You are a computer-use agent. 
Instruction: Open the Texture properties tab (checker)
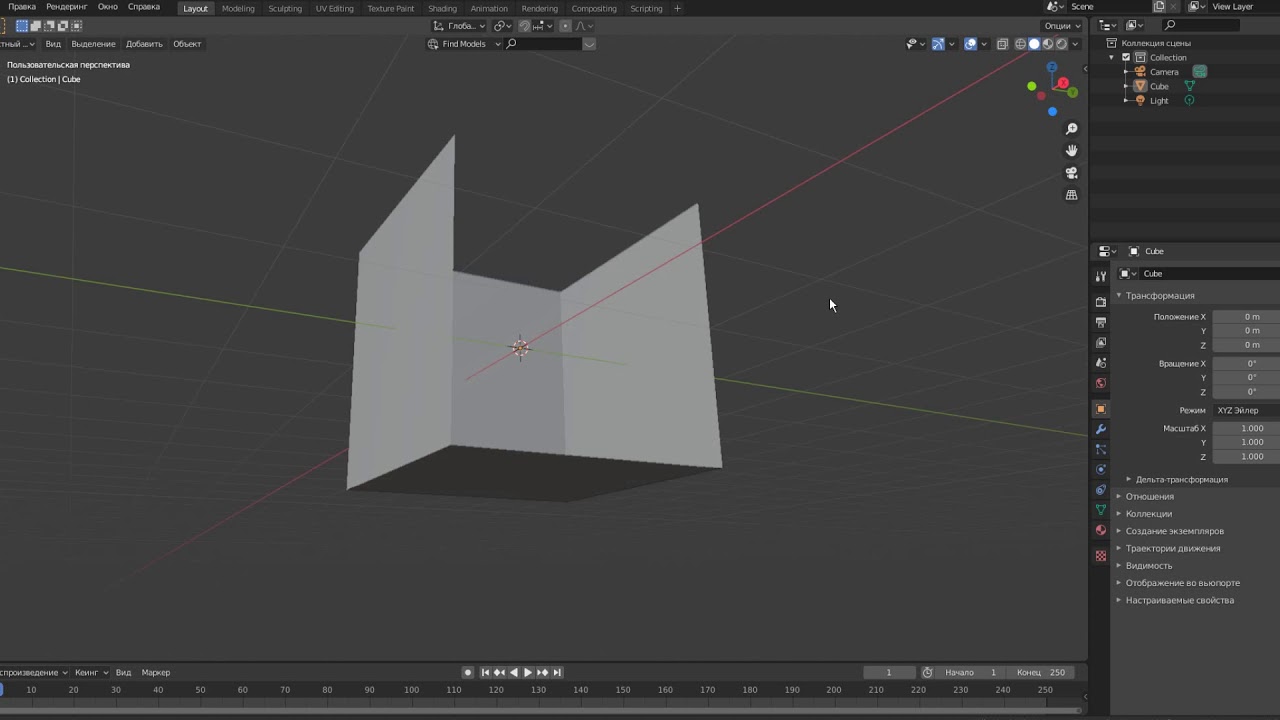coord(1101,555)
